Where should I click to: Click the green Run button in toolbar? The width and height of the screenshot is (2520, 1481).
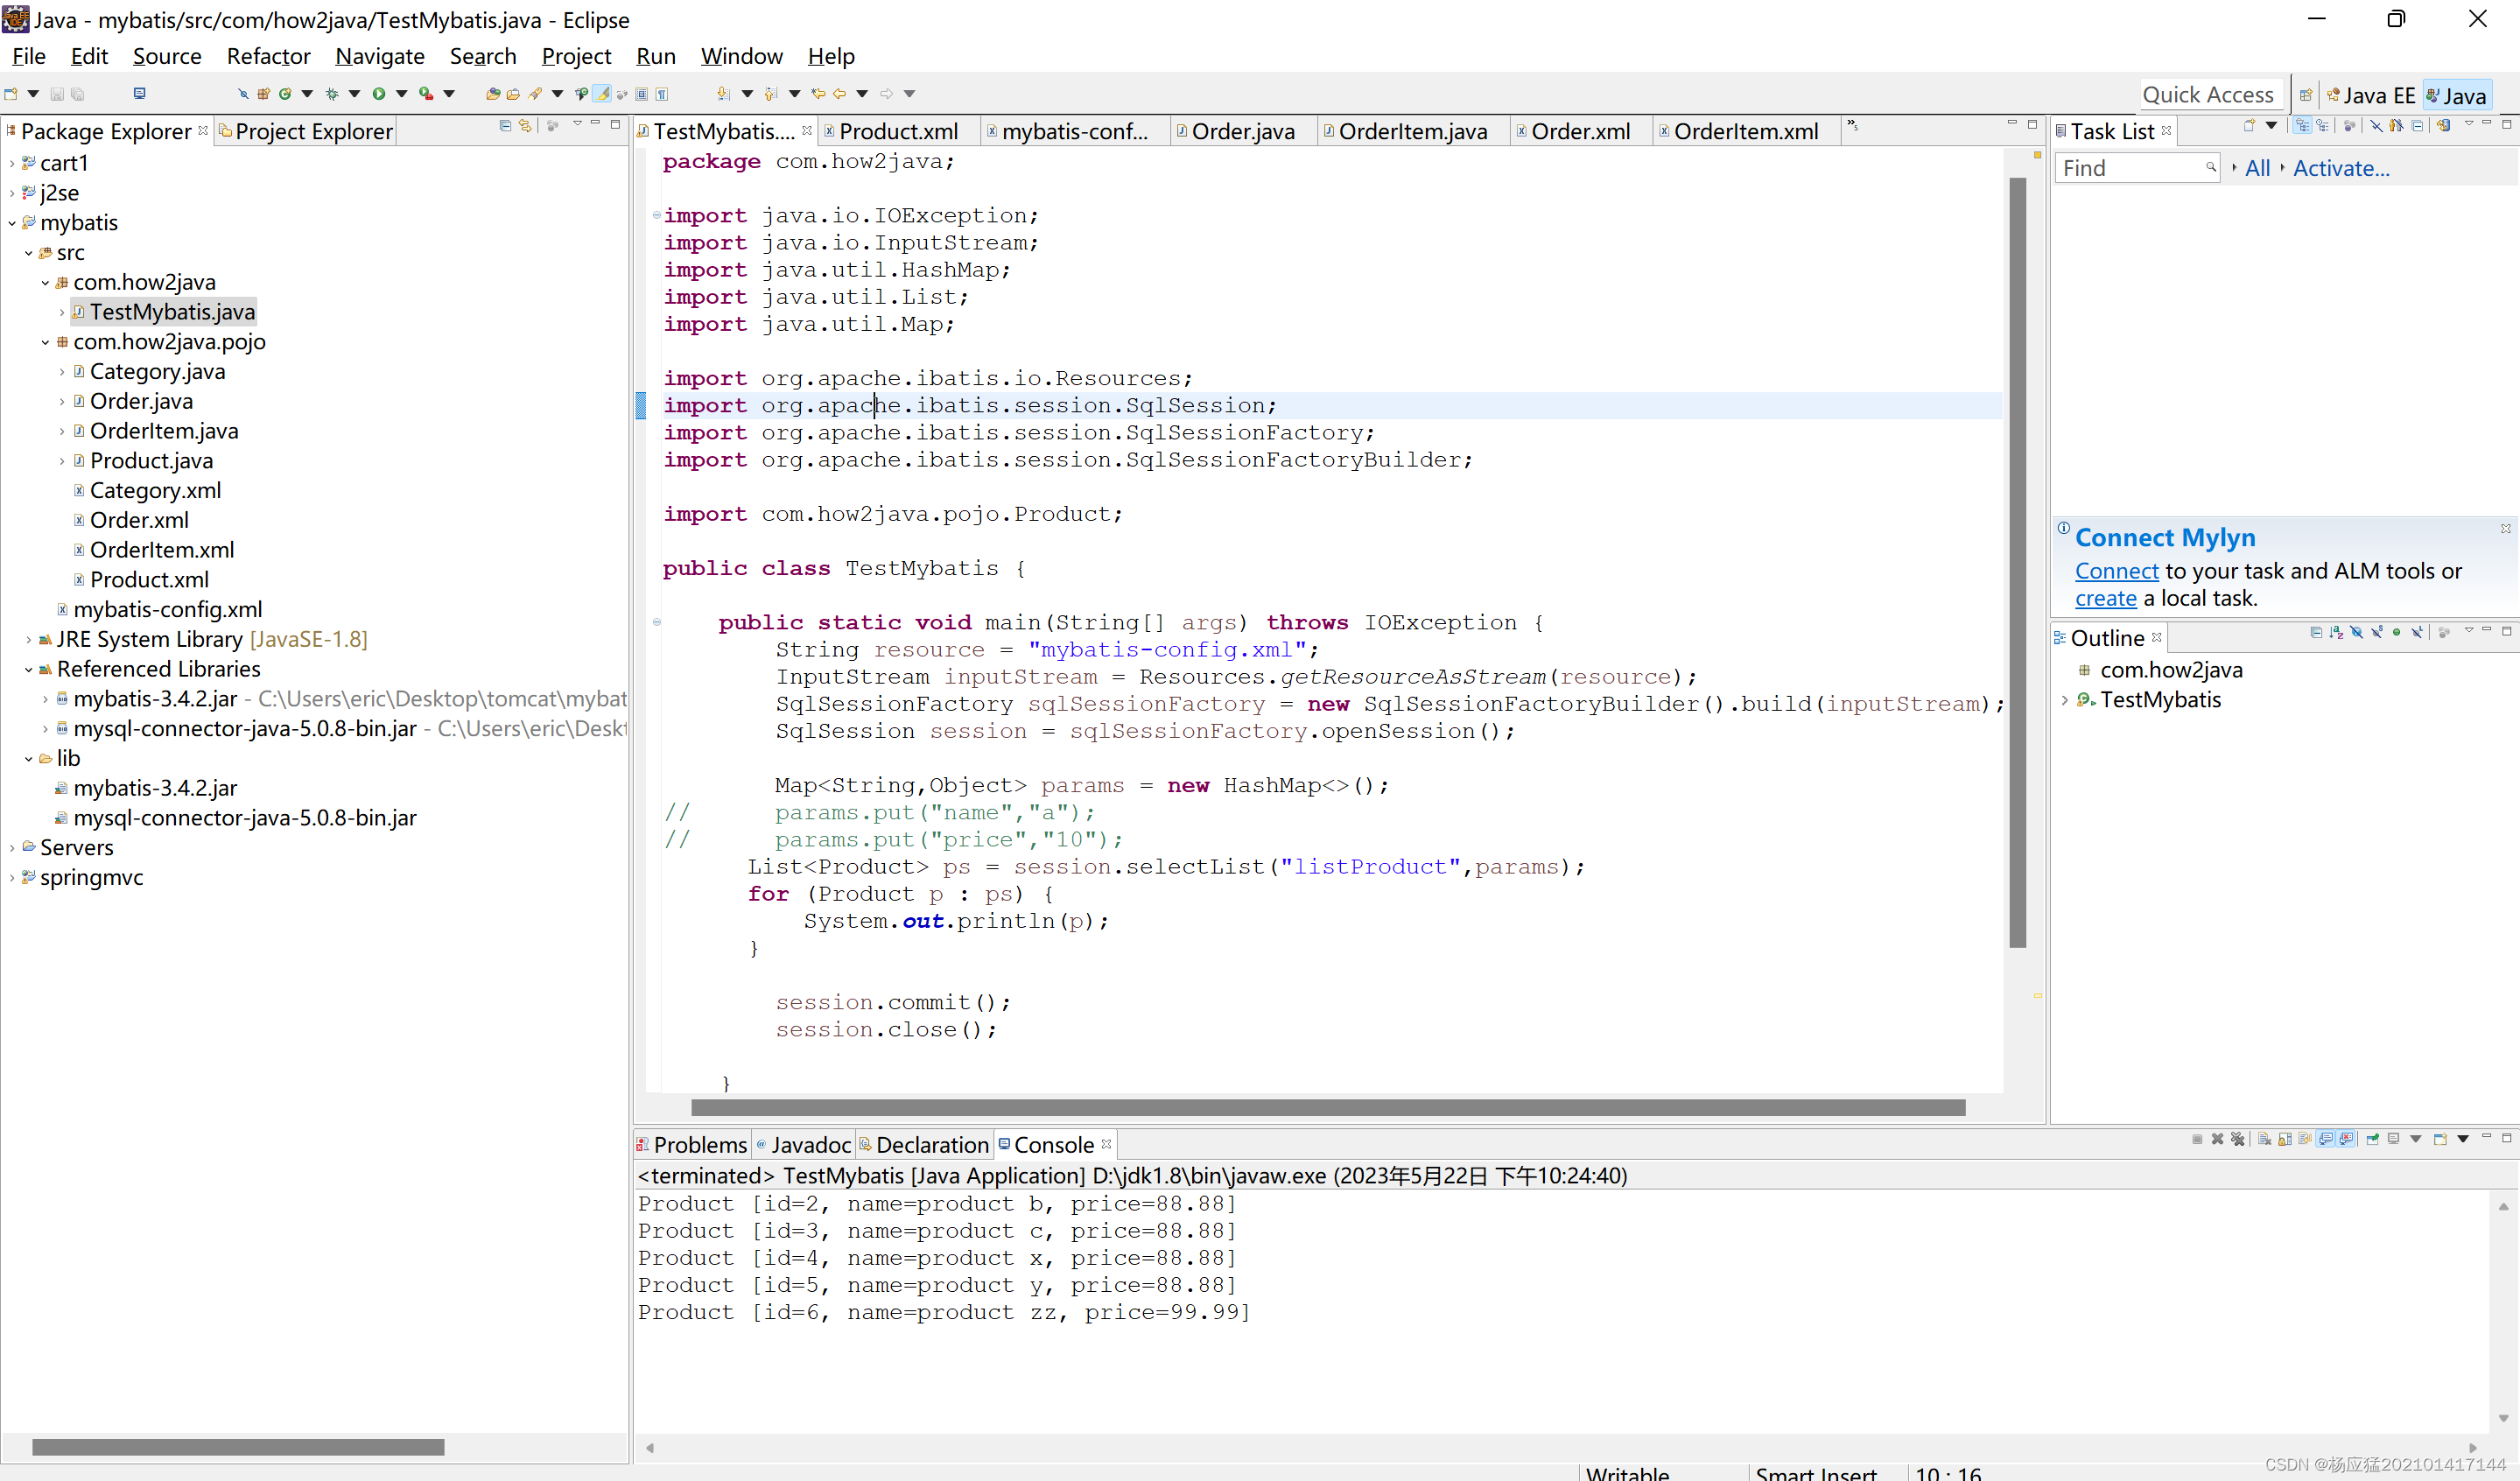click(379, 94)
